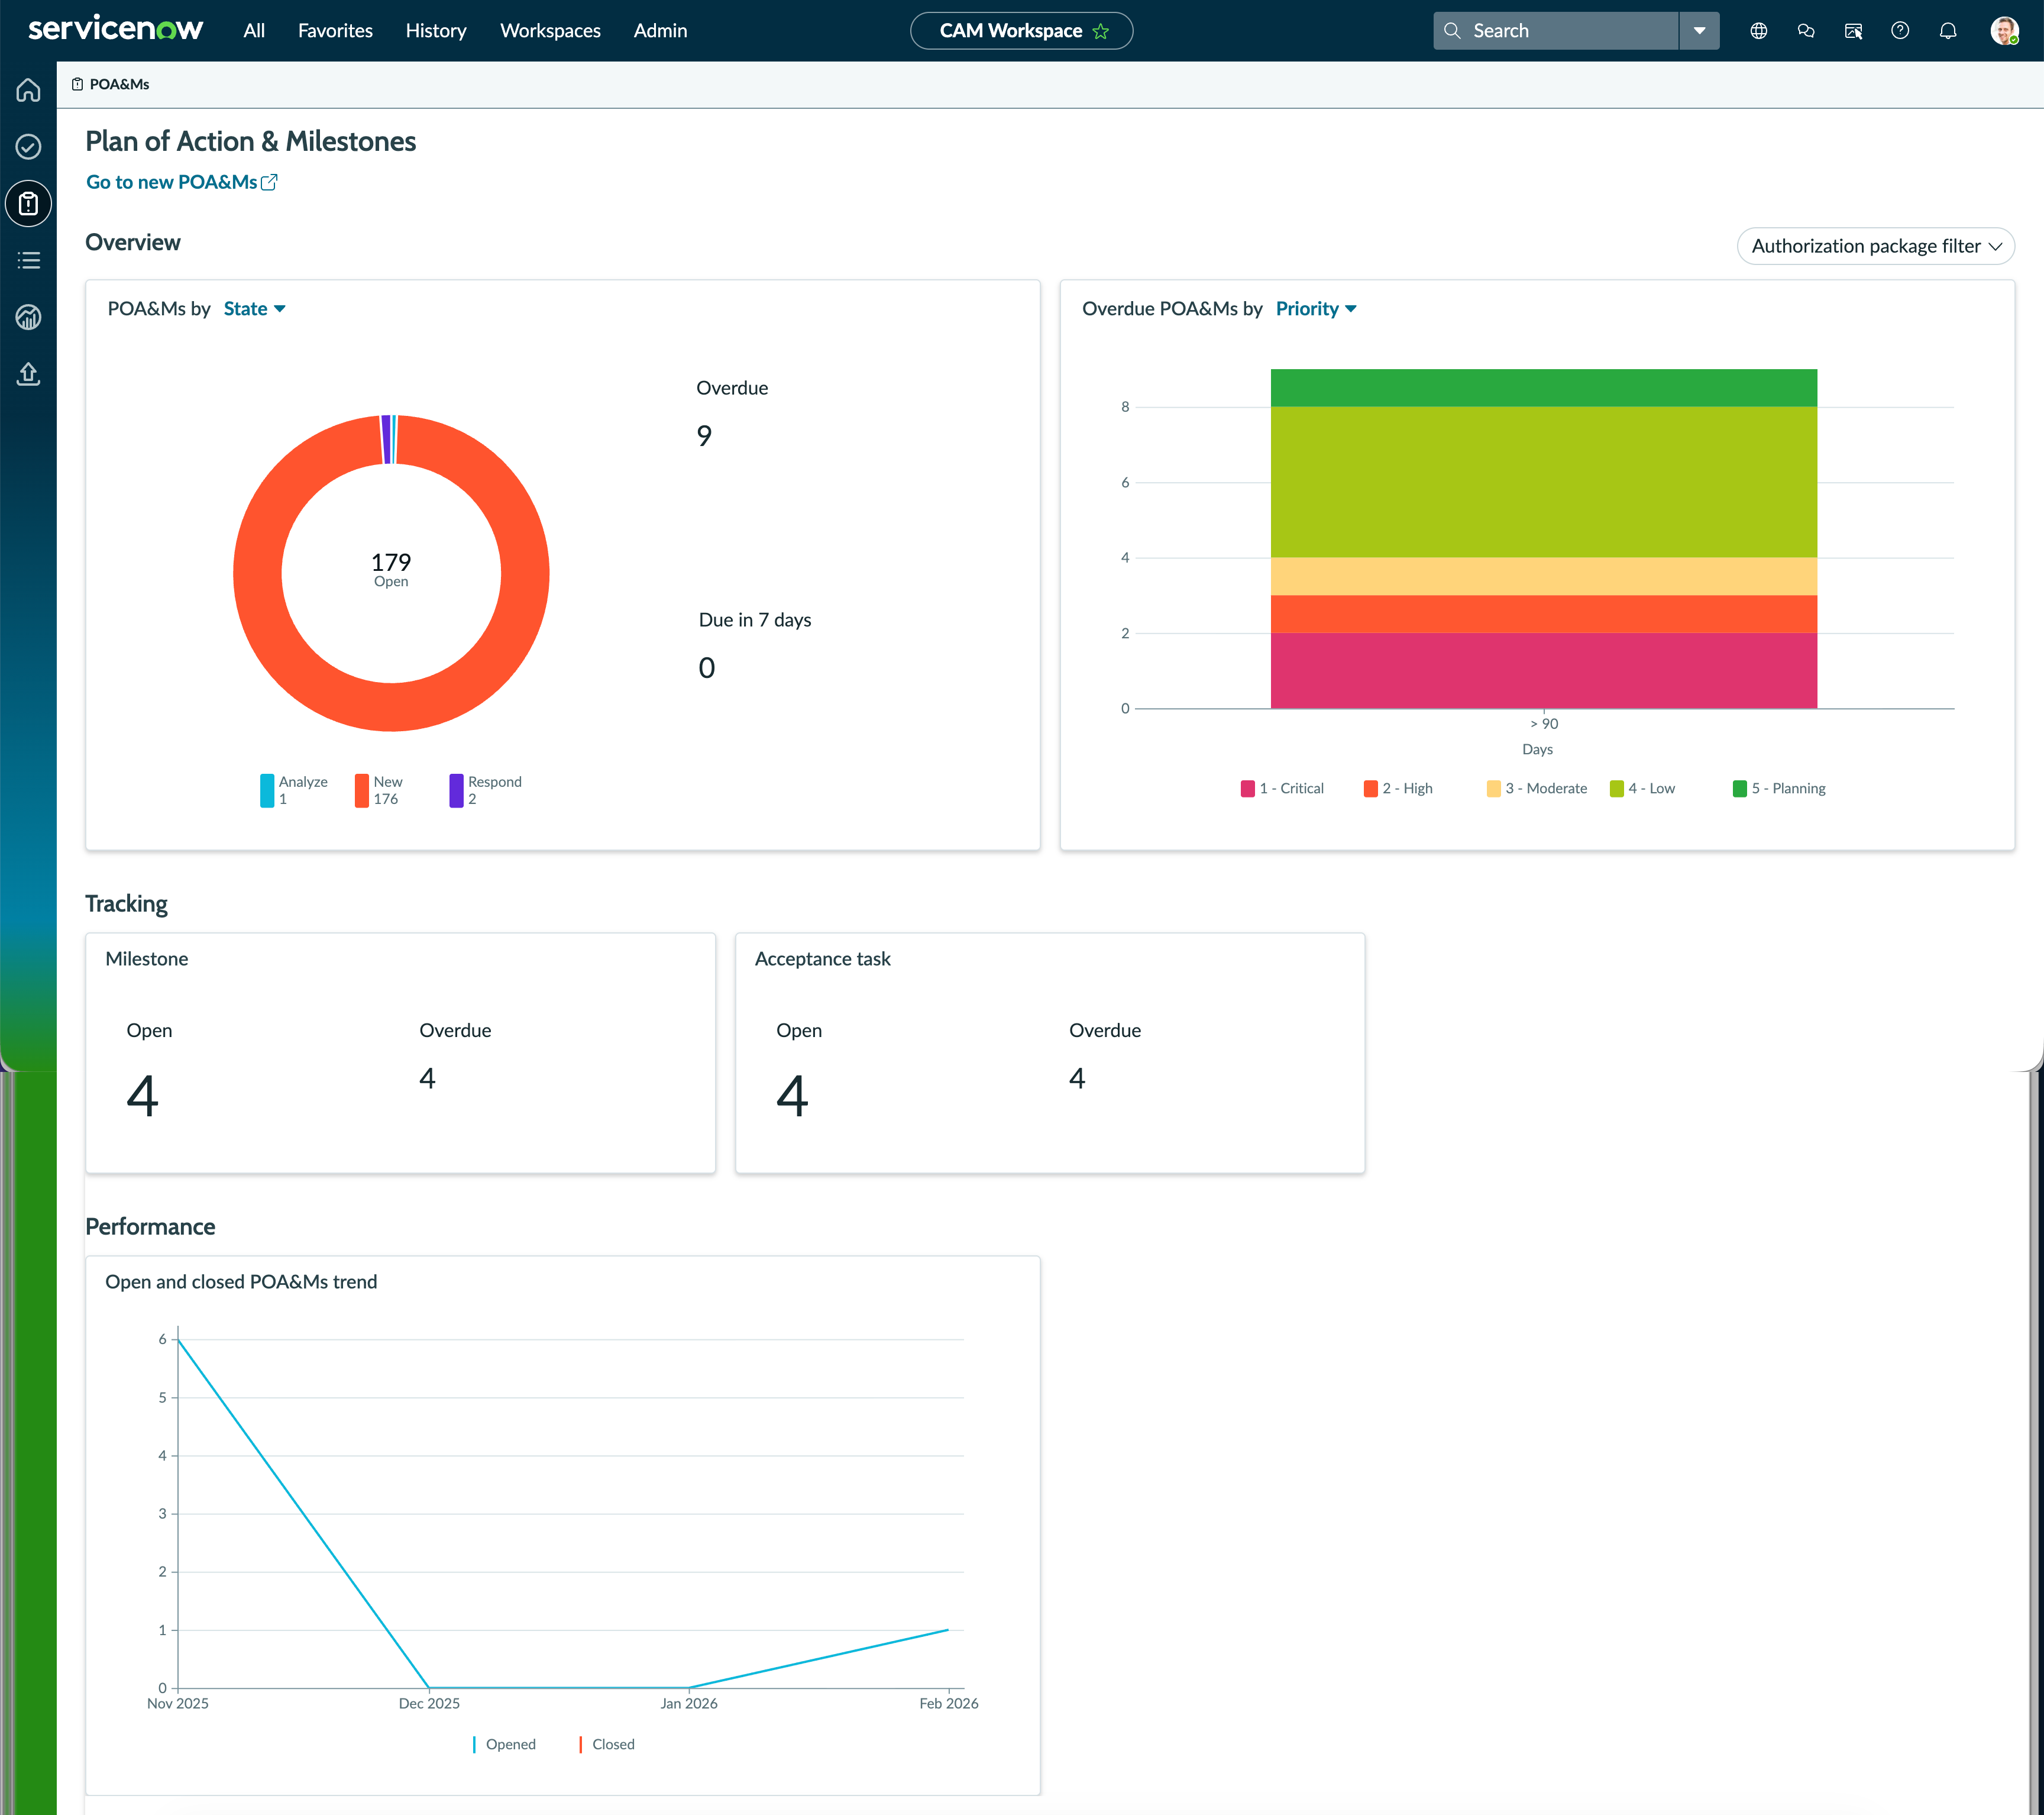This screenshot has height=1815, width=2044.
Task: Favorite CAM Workspace with the star
Action: tap(1101, 31)
